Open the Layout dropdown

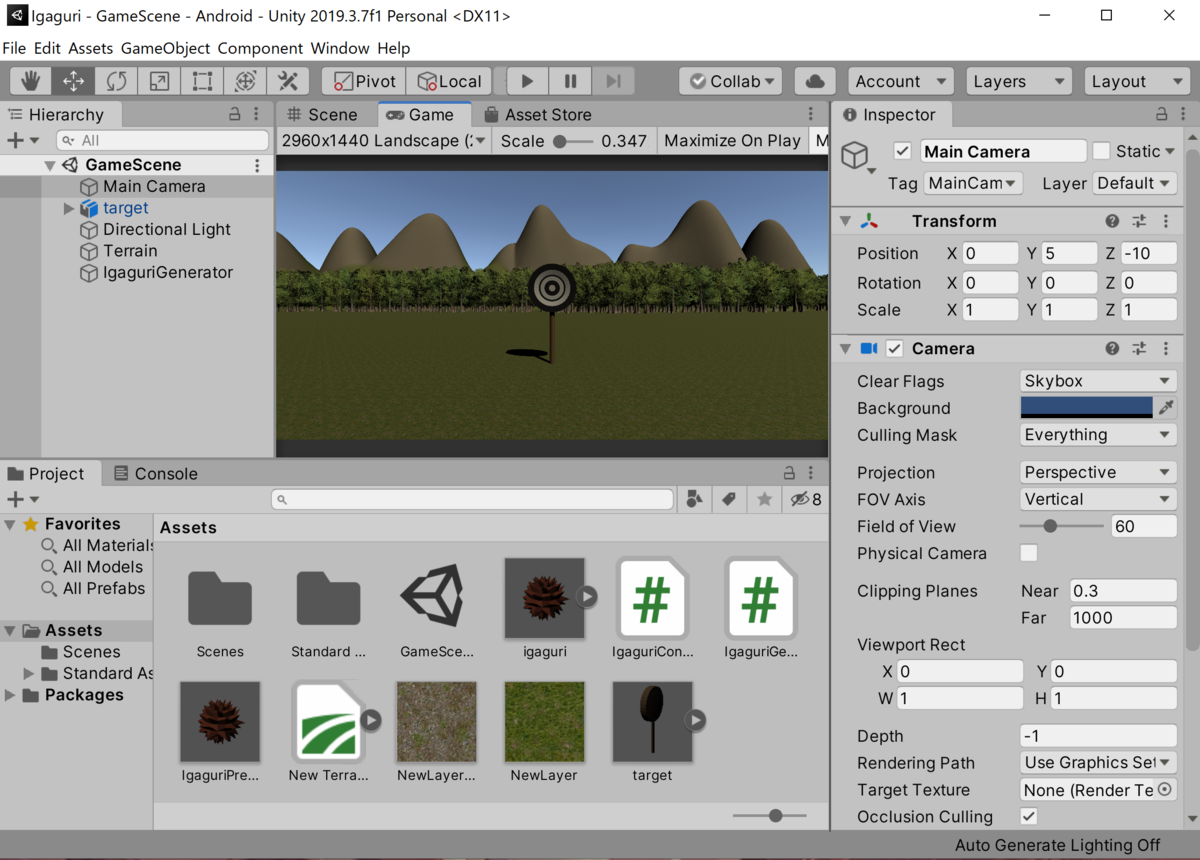tap(1136, 81)
